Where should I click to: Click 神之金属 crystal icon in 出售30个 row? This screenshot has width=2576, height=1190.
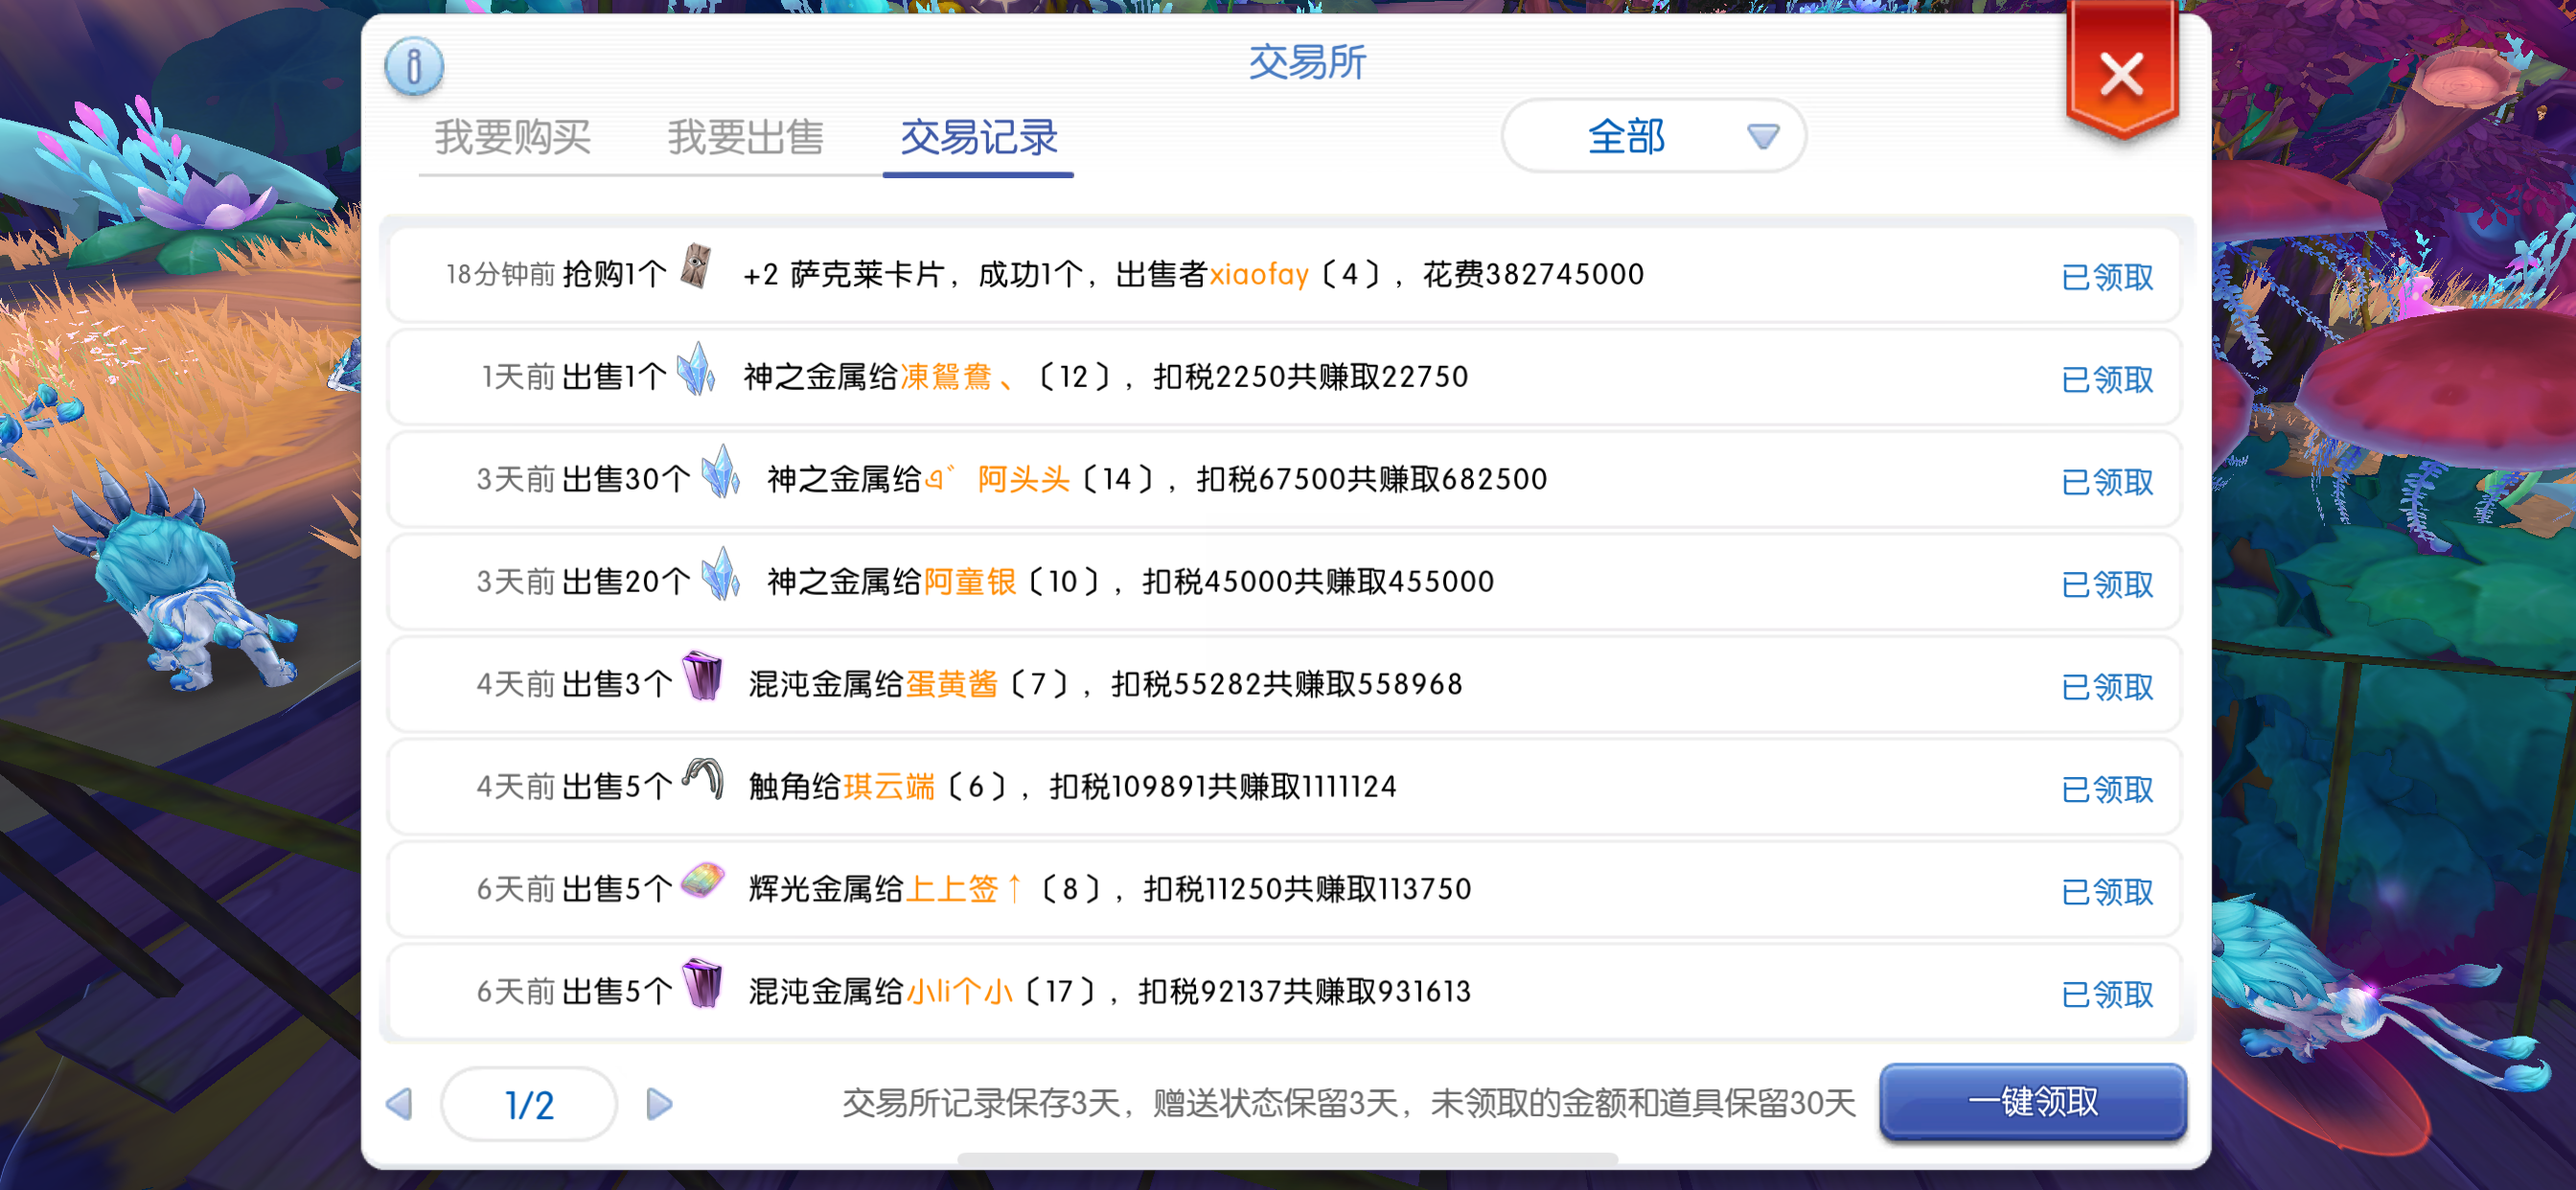click(x=720, y=472)
